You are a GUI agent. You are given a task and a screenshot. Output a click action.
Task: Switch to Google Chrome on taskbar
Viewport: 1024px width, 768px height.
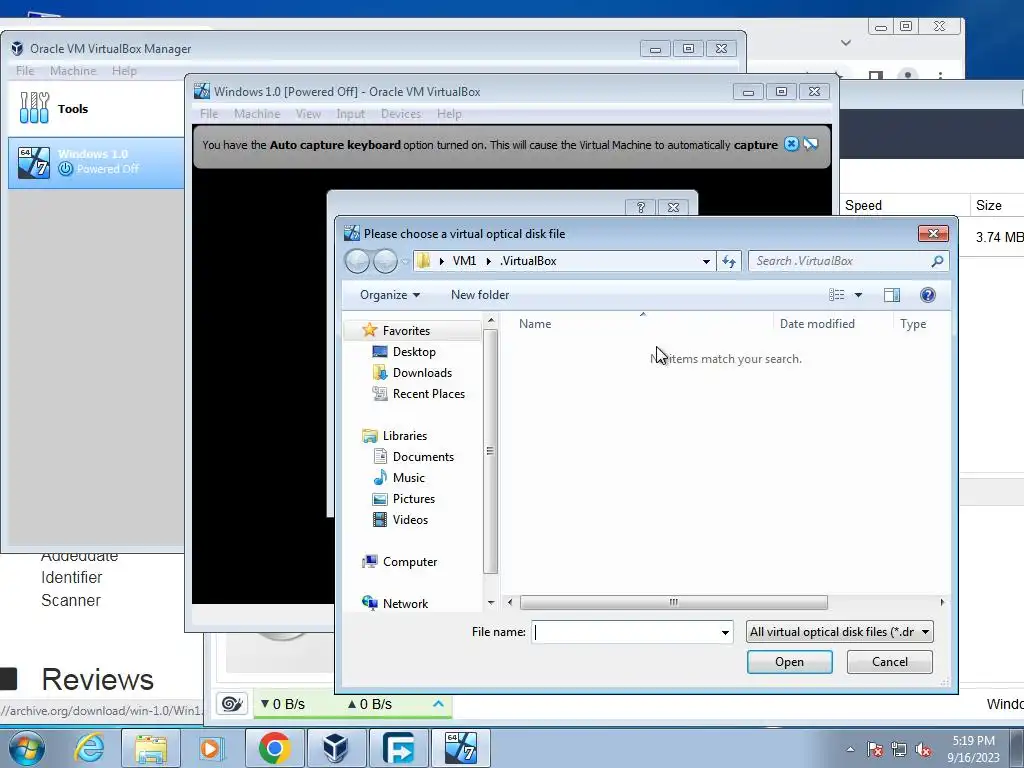tap(275, 748)
